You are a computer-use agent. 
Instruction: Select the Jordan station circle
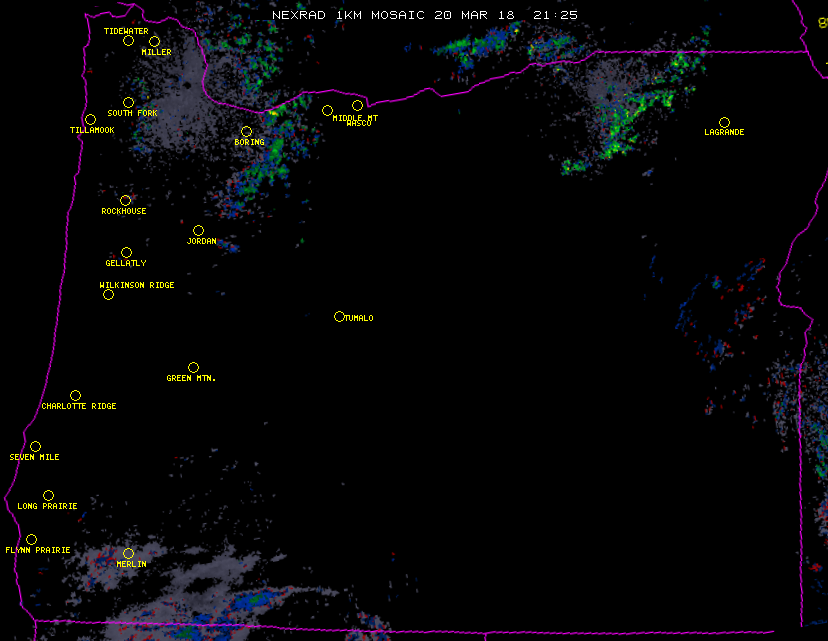[x=198, y=231]
